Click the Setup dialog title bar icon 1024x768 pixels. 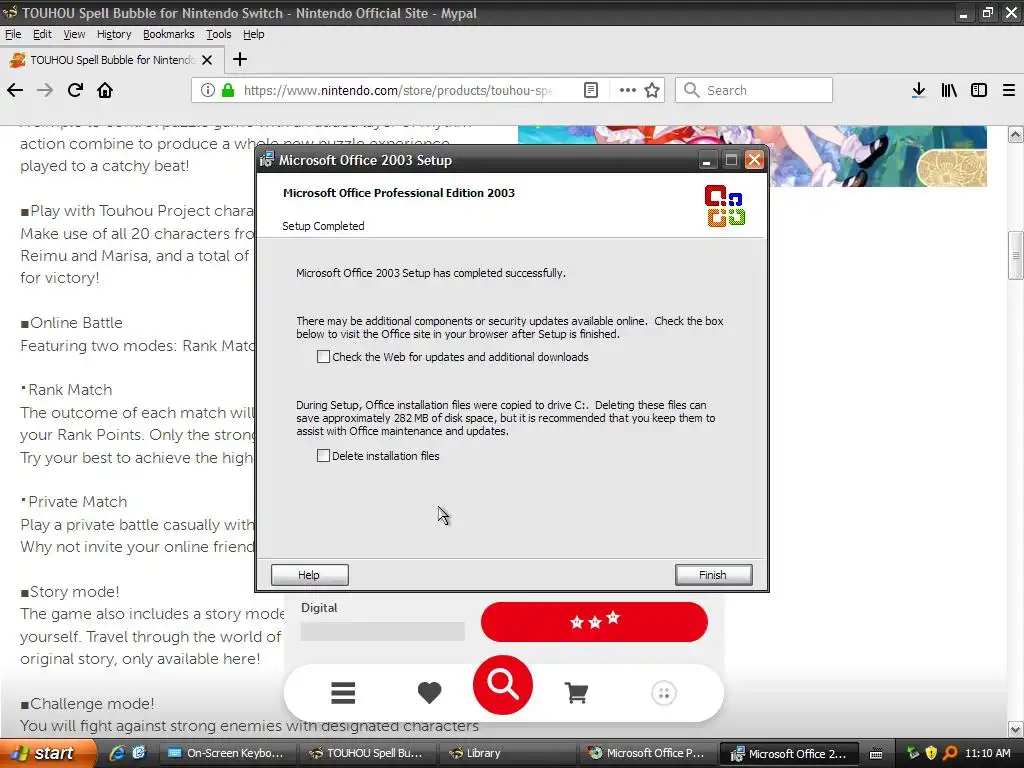click(266, 159)
